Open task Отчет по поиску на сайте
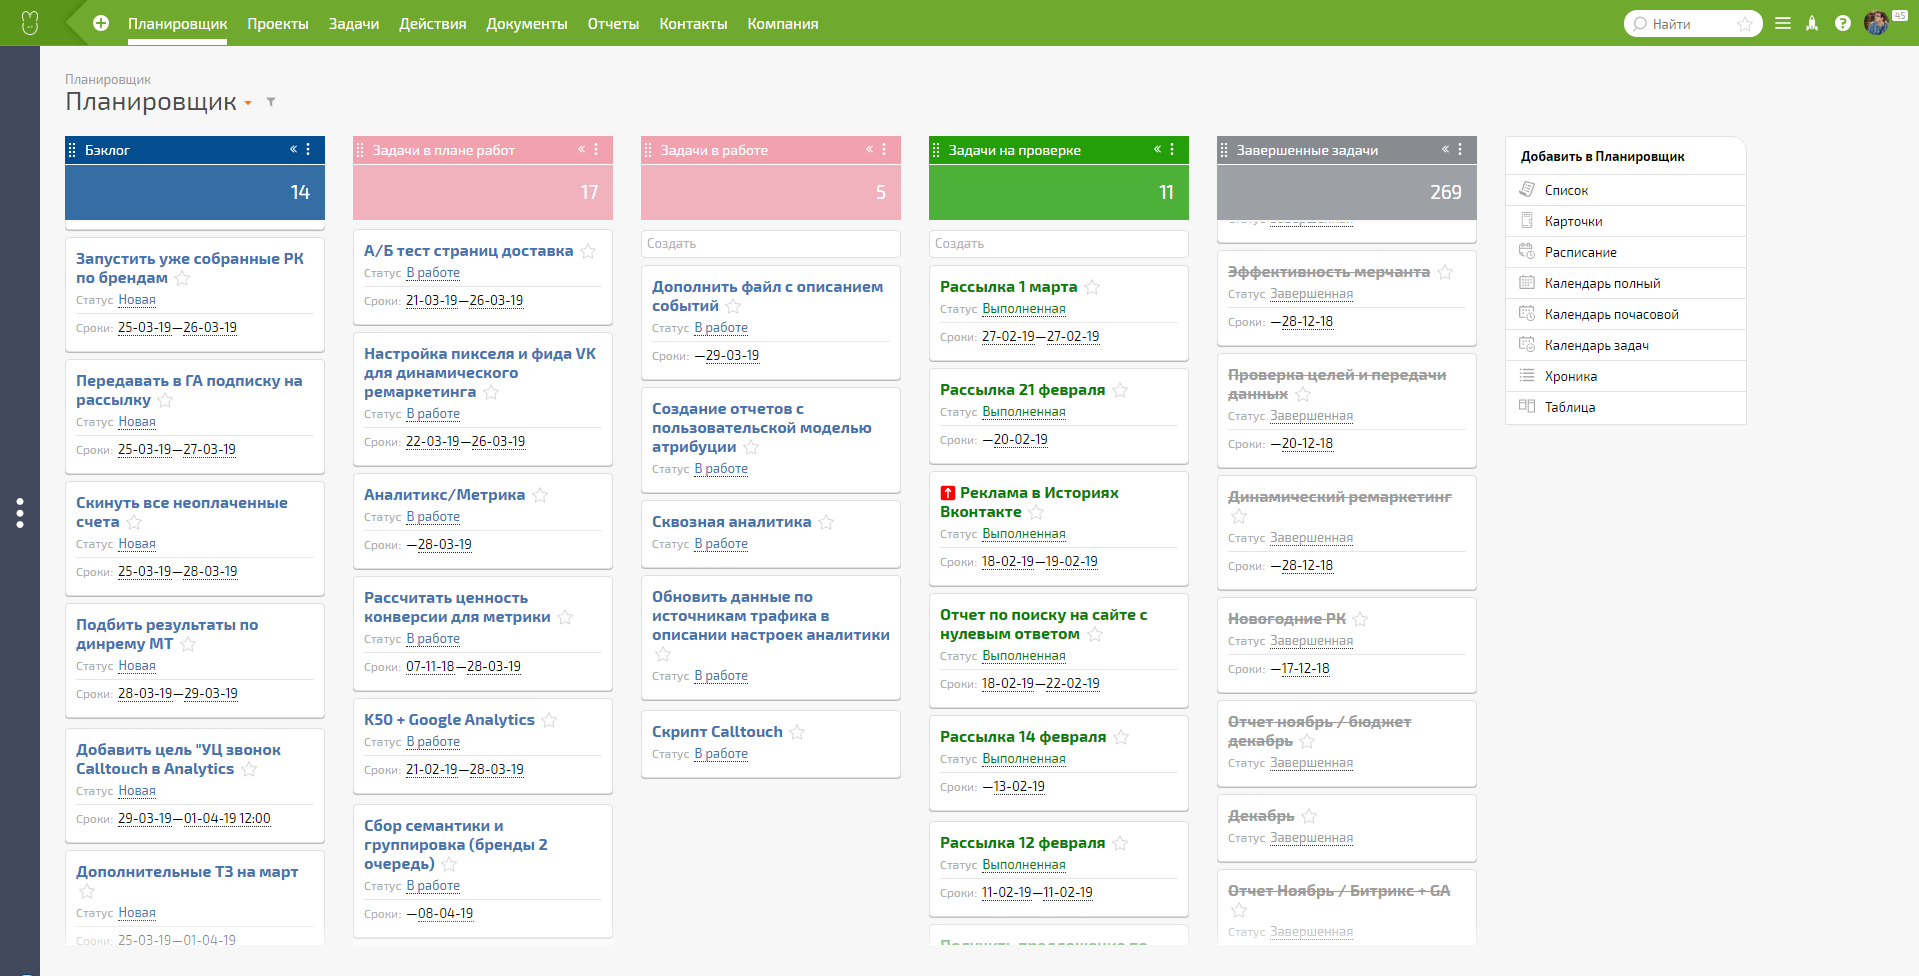 tap(1043, 624)
